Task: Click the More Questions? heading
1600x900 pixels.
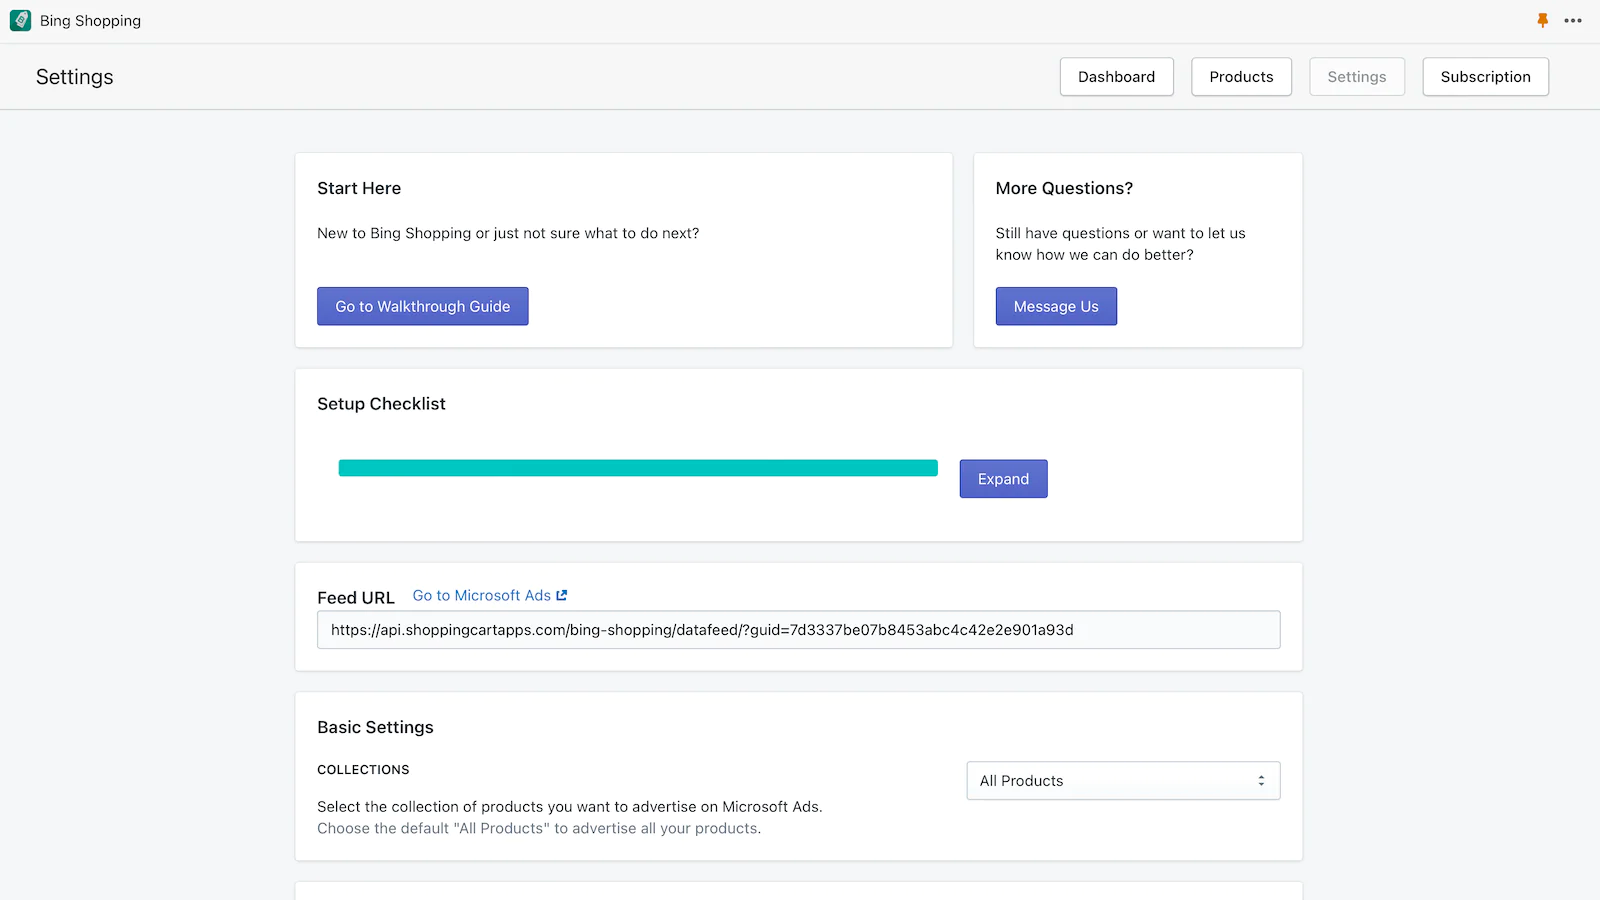Action: pyautogui.click(x=1064, y=188)
